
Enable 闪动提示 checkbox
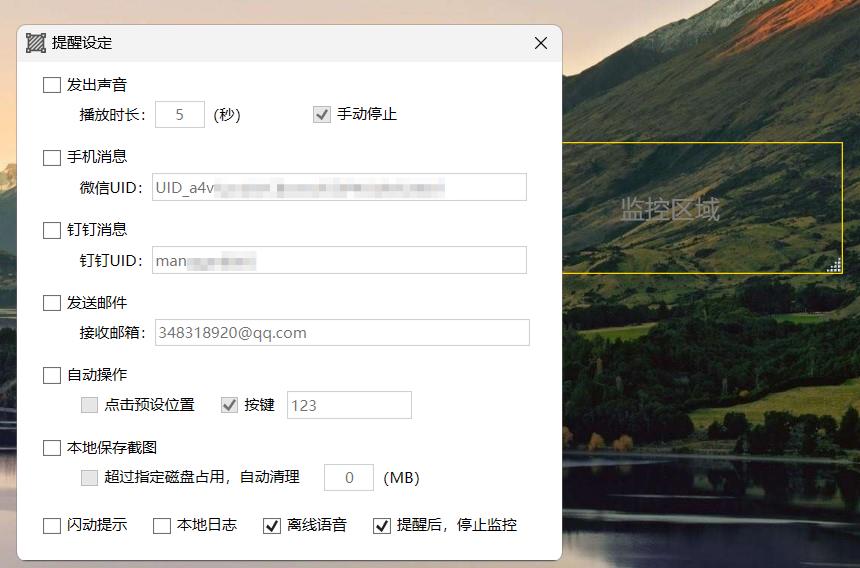point(52,525)
